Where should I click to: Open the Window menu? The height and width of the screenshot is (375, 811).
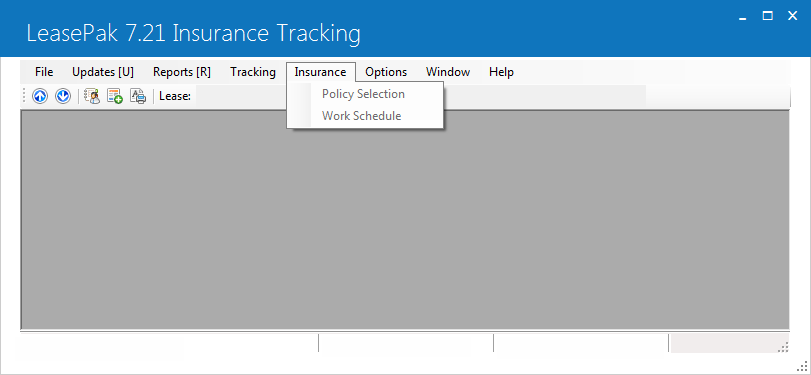point(448,72)
